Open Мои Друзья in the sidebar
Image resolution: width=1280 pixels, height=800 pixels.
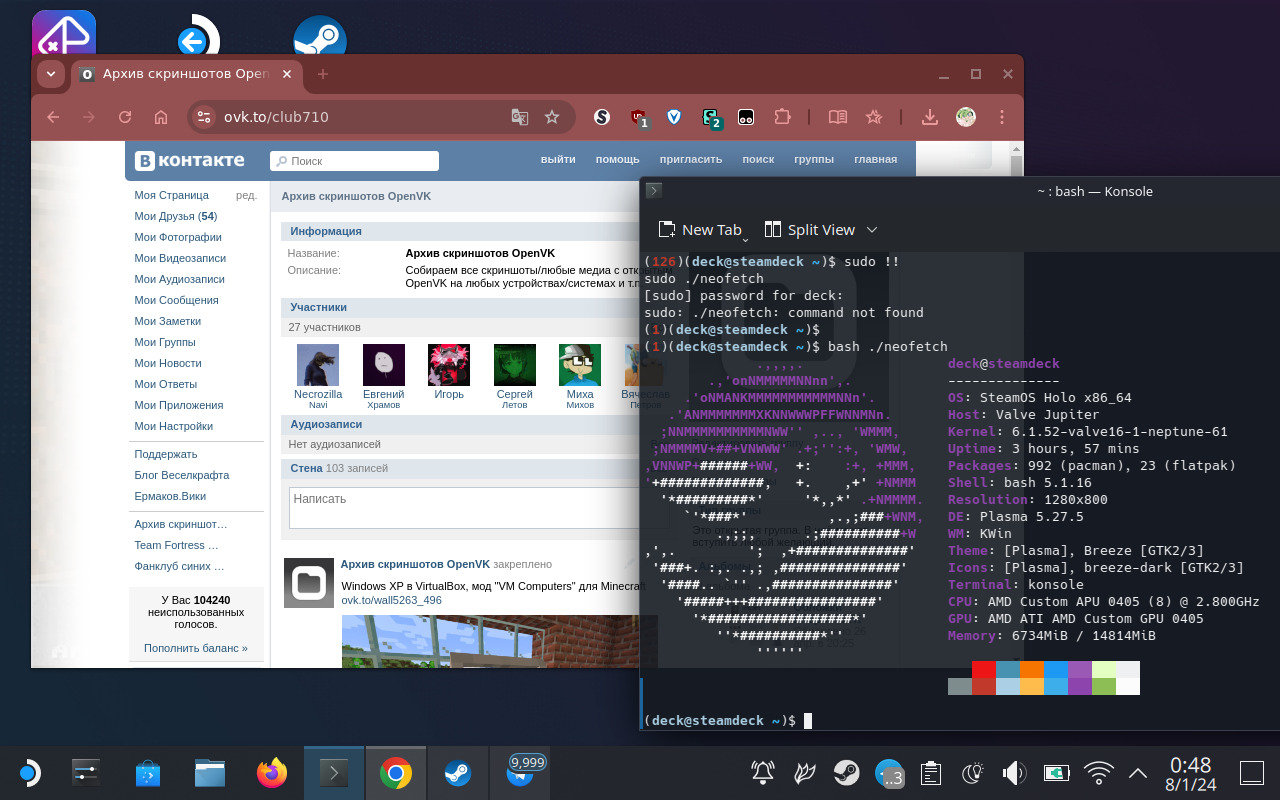click(176, 216)
